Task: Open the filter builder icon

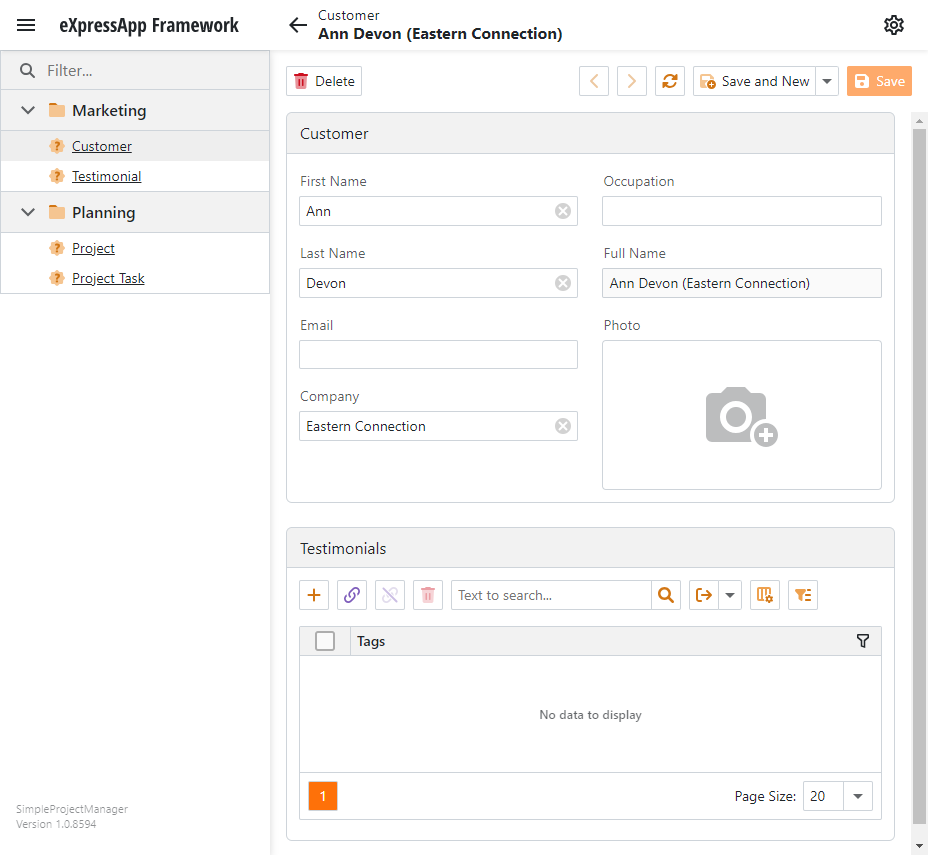Action: (x=803, y=595)
